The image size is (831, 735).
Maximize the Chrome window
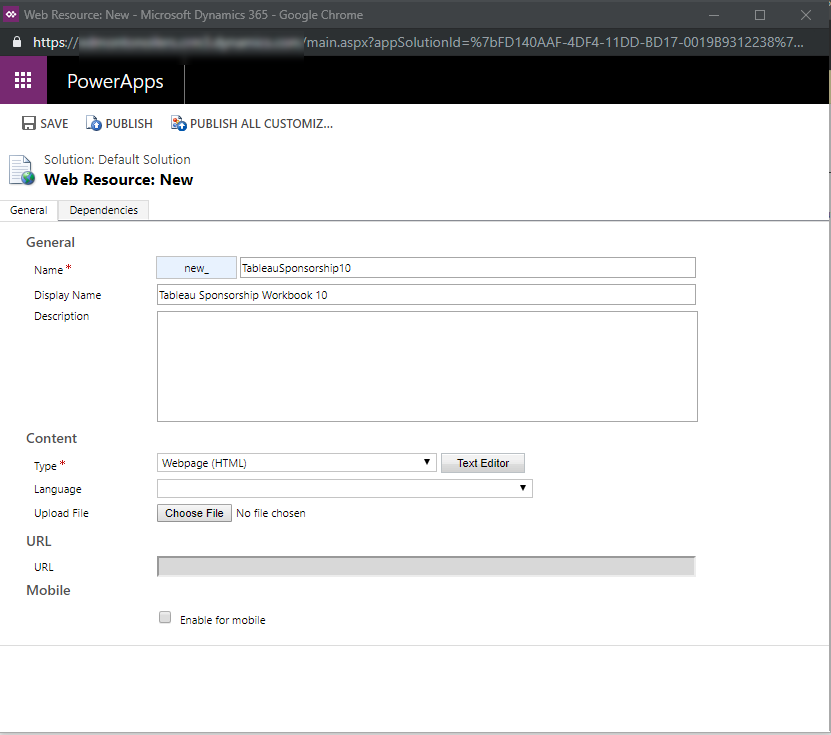(760, 15)
